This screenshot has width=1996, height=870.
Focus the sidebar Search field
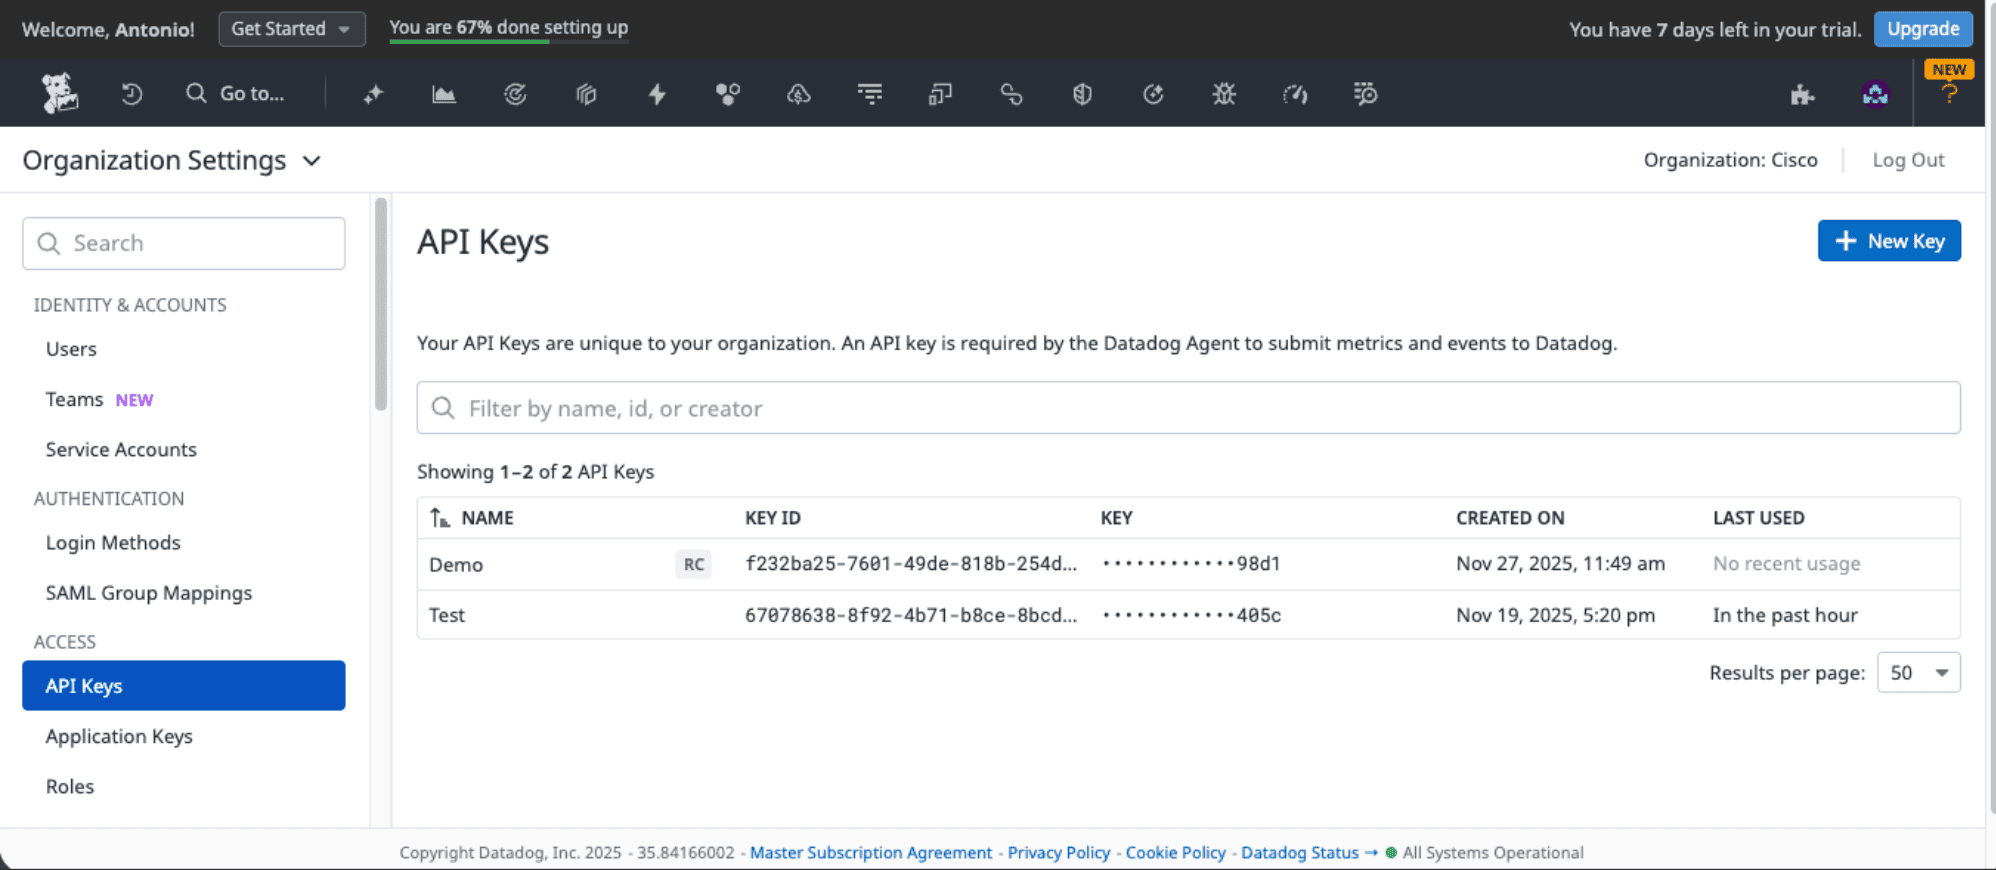coord(184,244)
